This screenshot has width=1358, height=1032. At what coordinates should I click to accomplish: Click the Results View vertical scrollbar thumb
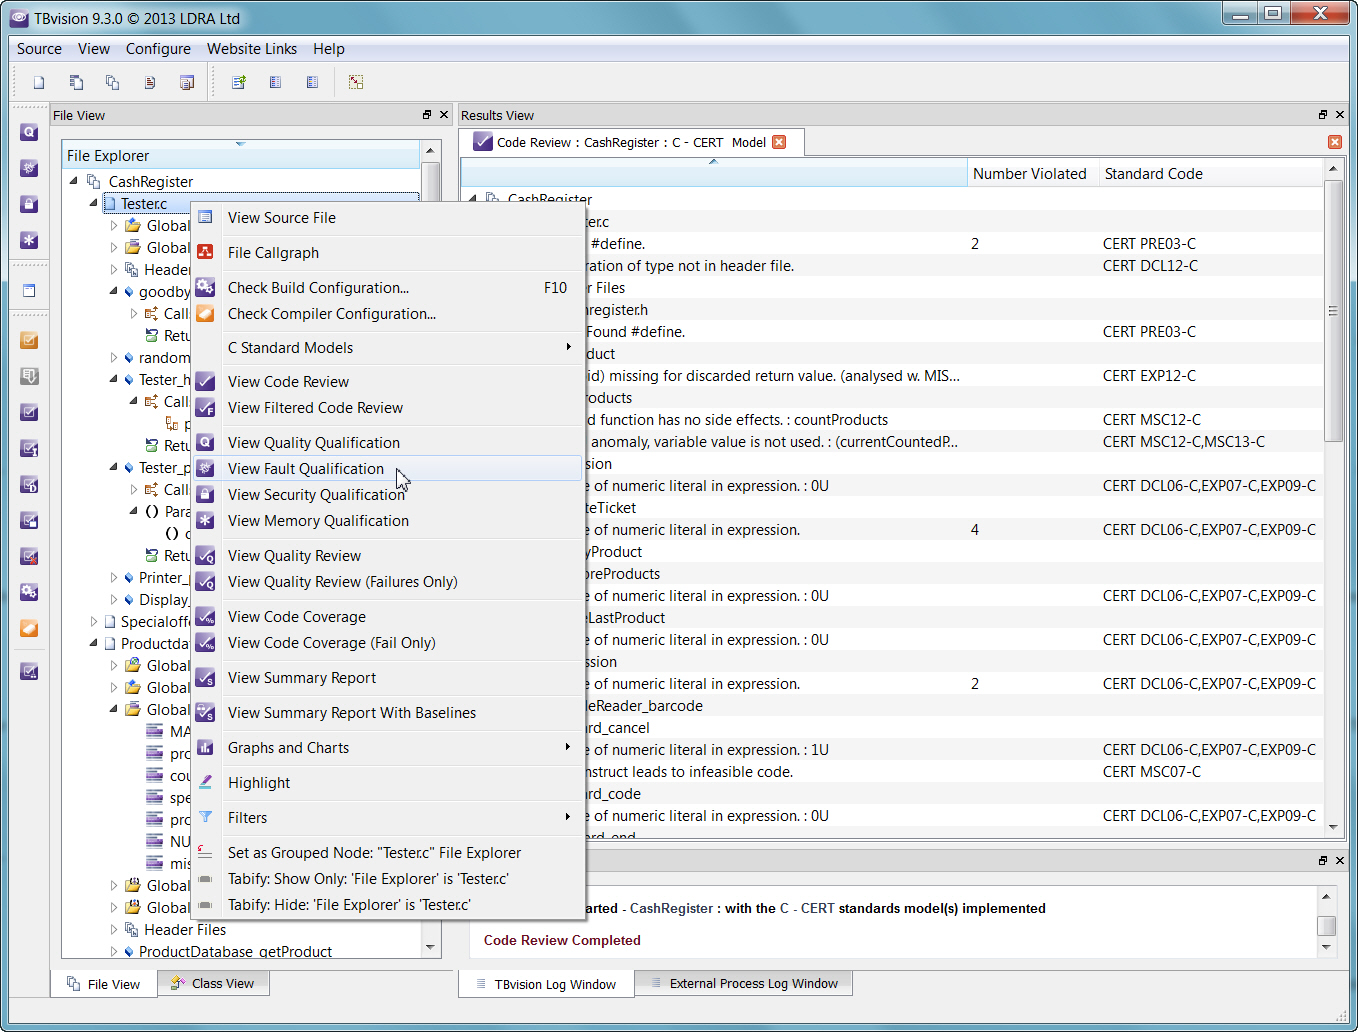click(1332, 310)
